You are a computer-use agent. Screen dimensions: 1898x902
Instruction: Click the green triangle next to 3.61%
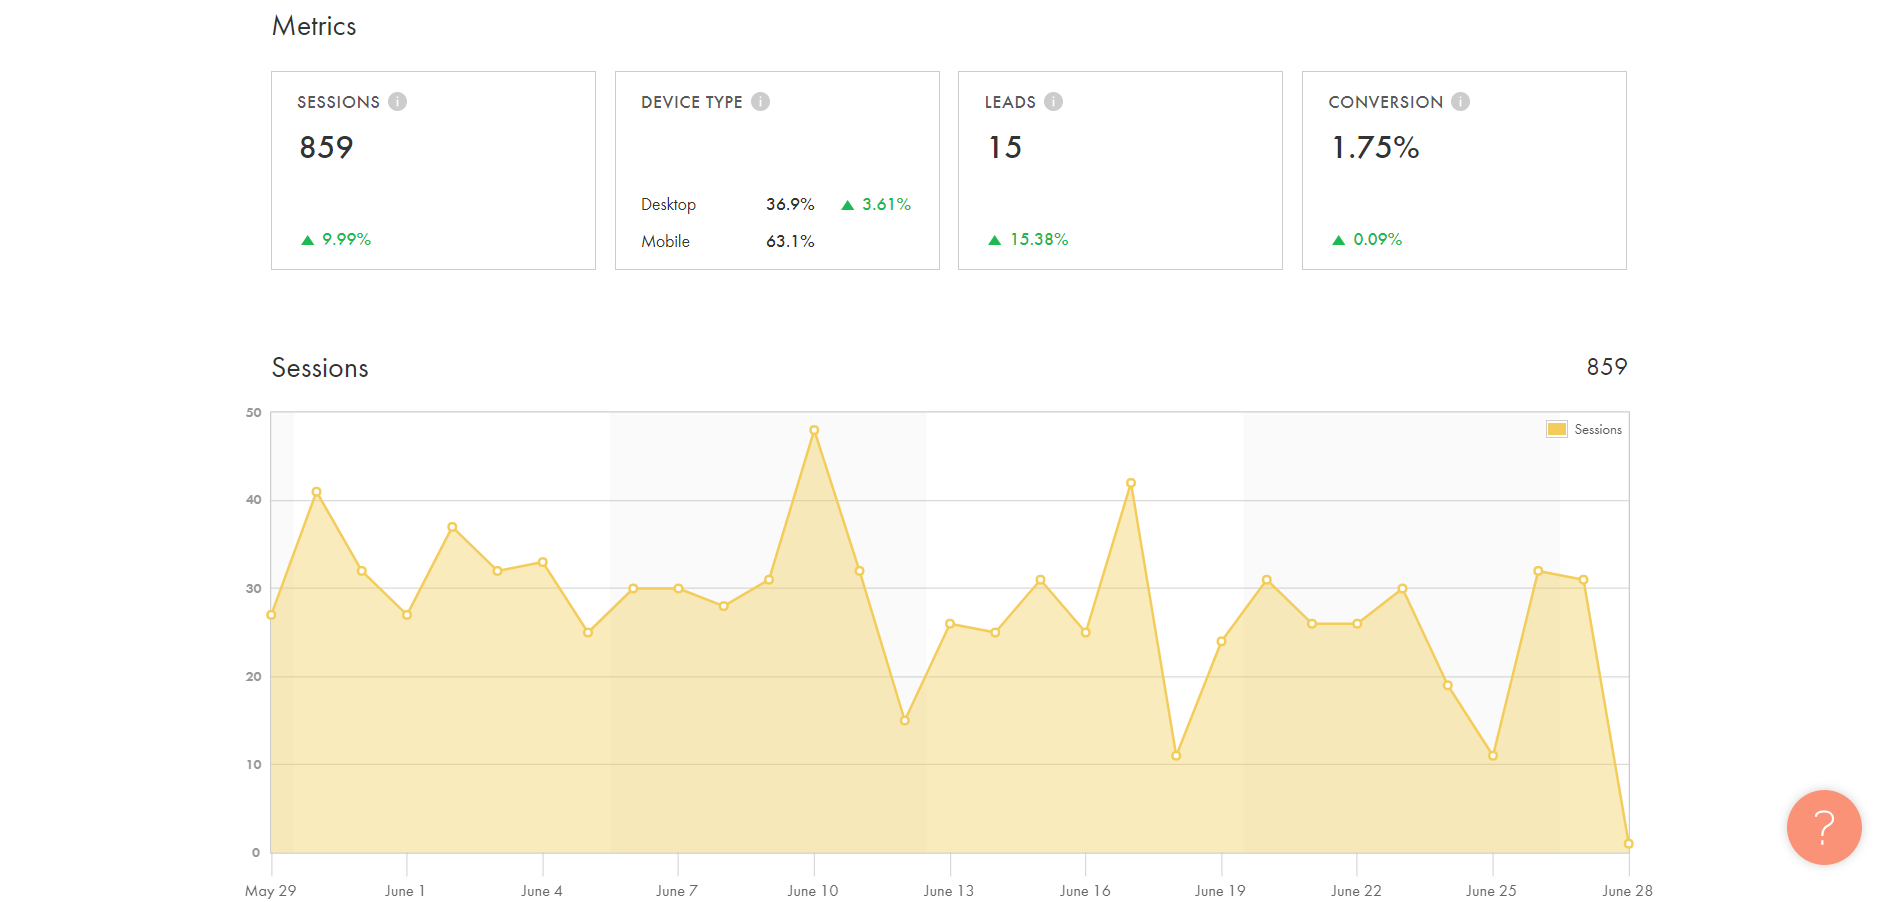click(848, 205)
